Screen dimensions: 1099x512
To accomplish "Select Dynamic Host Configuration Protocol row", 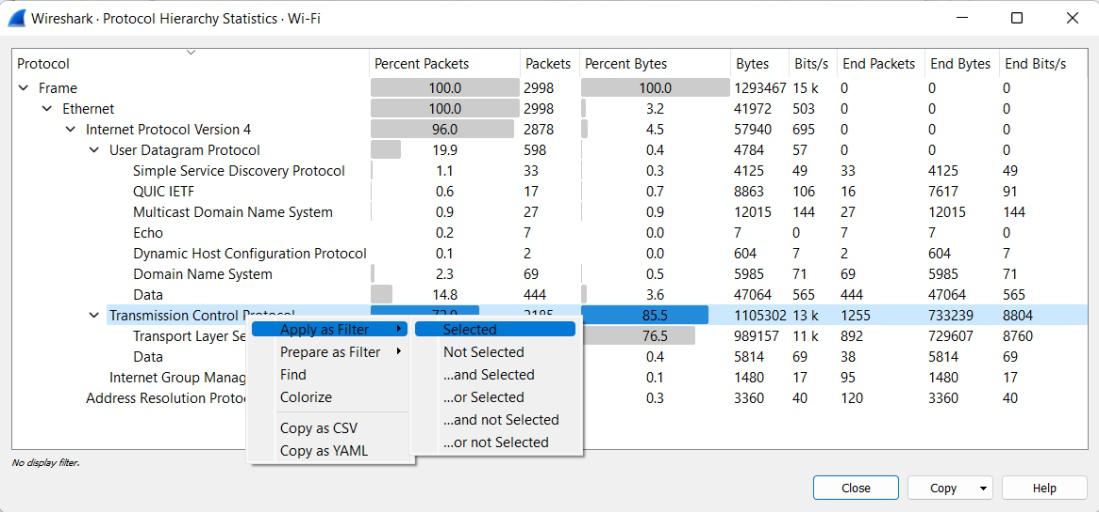I will (x=550, y=253).
